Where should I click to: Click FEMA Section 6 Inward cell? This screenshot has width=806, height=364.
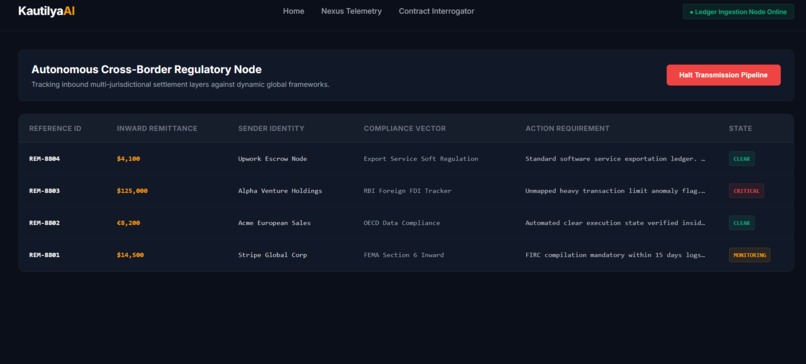pos(404,255)
